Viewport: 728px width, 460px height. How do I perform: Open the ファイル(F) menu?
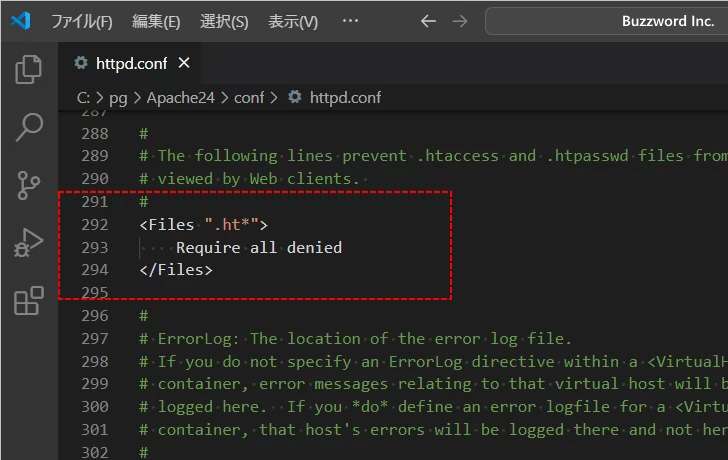click(x=82, y=21)
